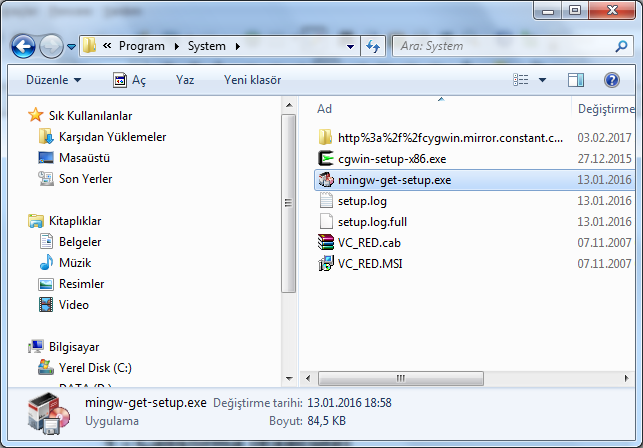Click Yaz in the toolbar
The width and height of the screenshot is (643, 448).
point(185,80)
